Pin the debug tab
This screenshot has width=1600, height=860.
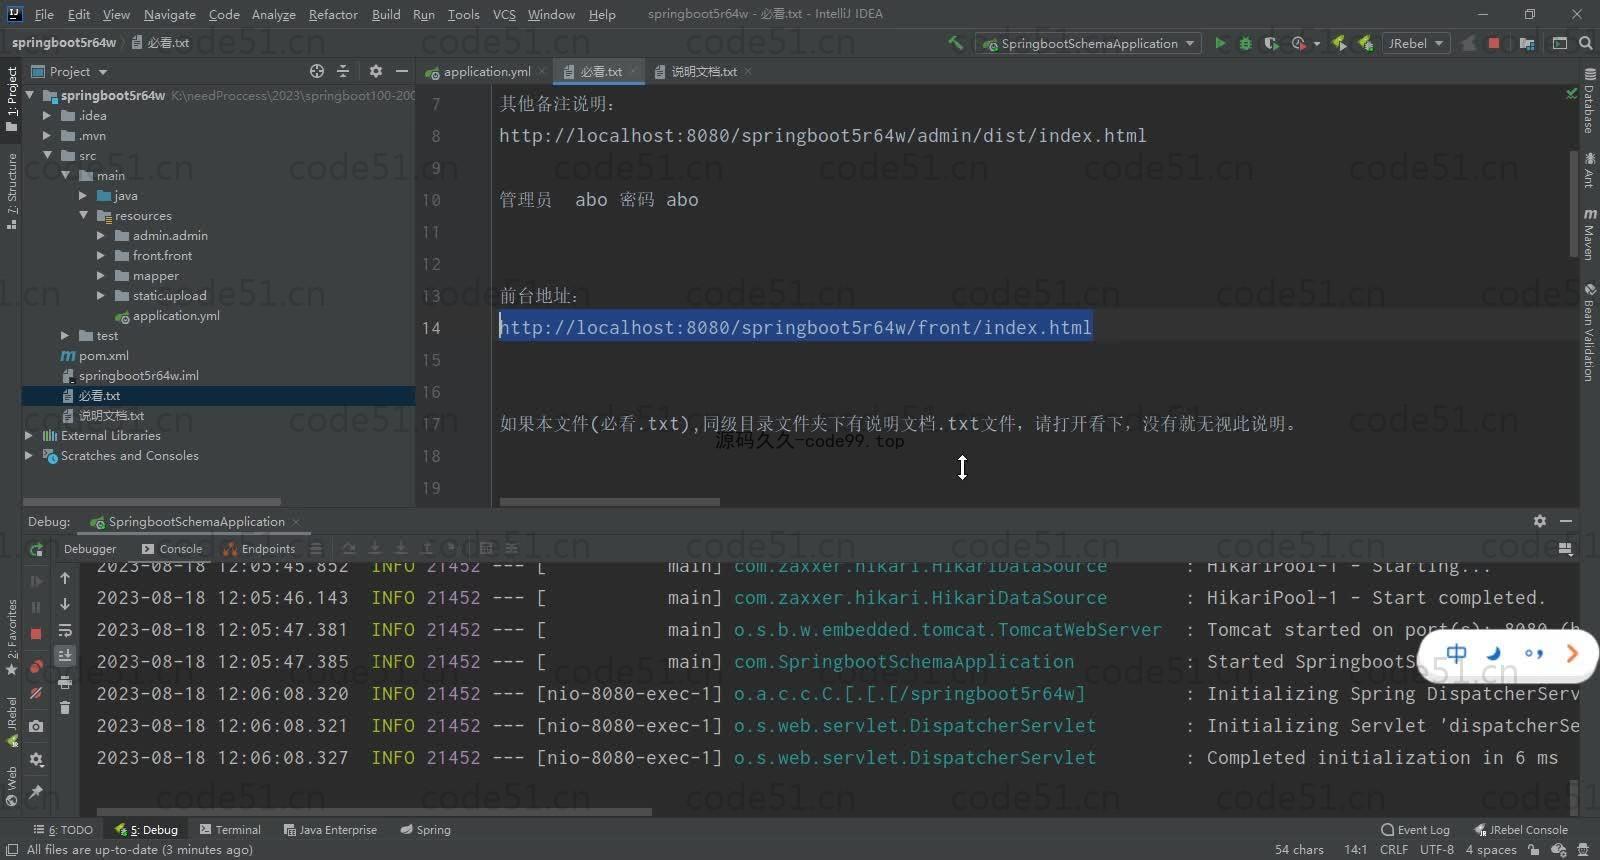coord(36,791)
